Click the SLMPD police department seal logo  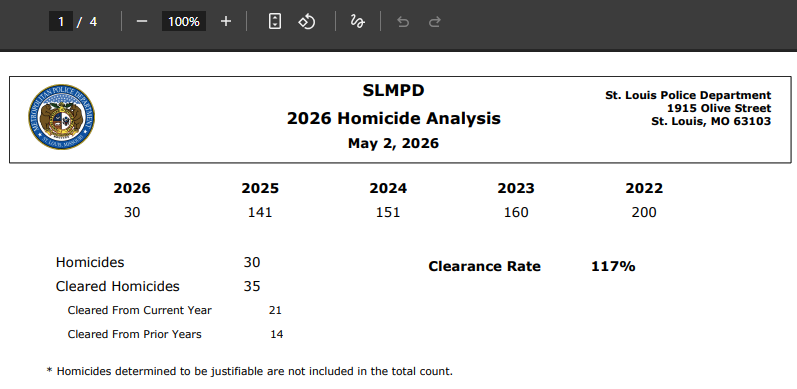62,117
